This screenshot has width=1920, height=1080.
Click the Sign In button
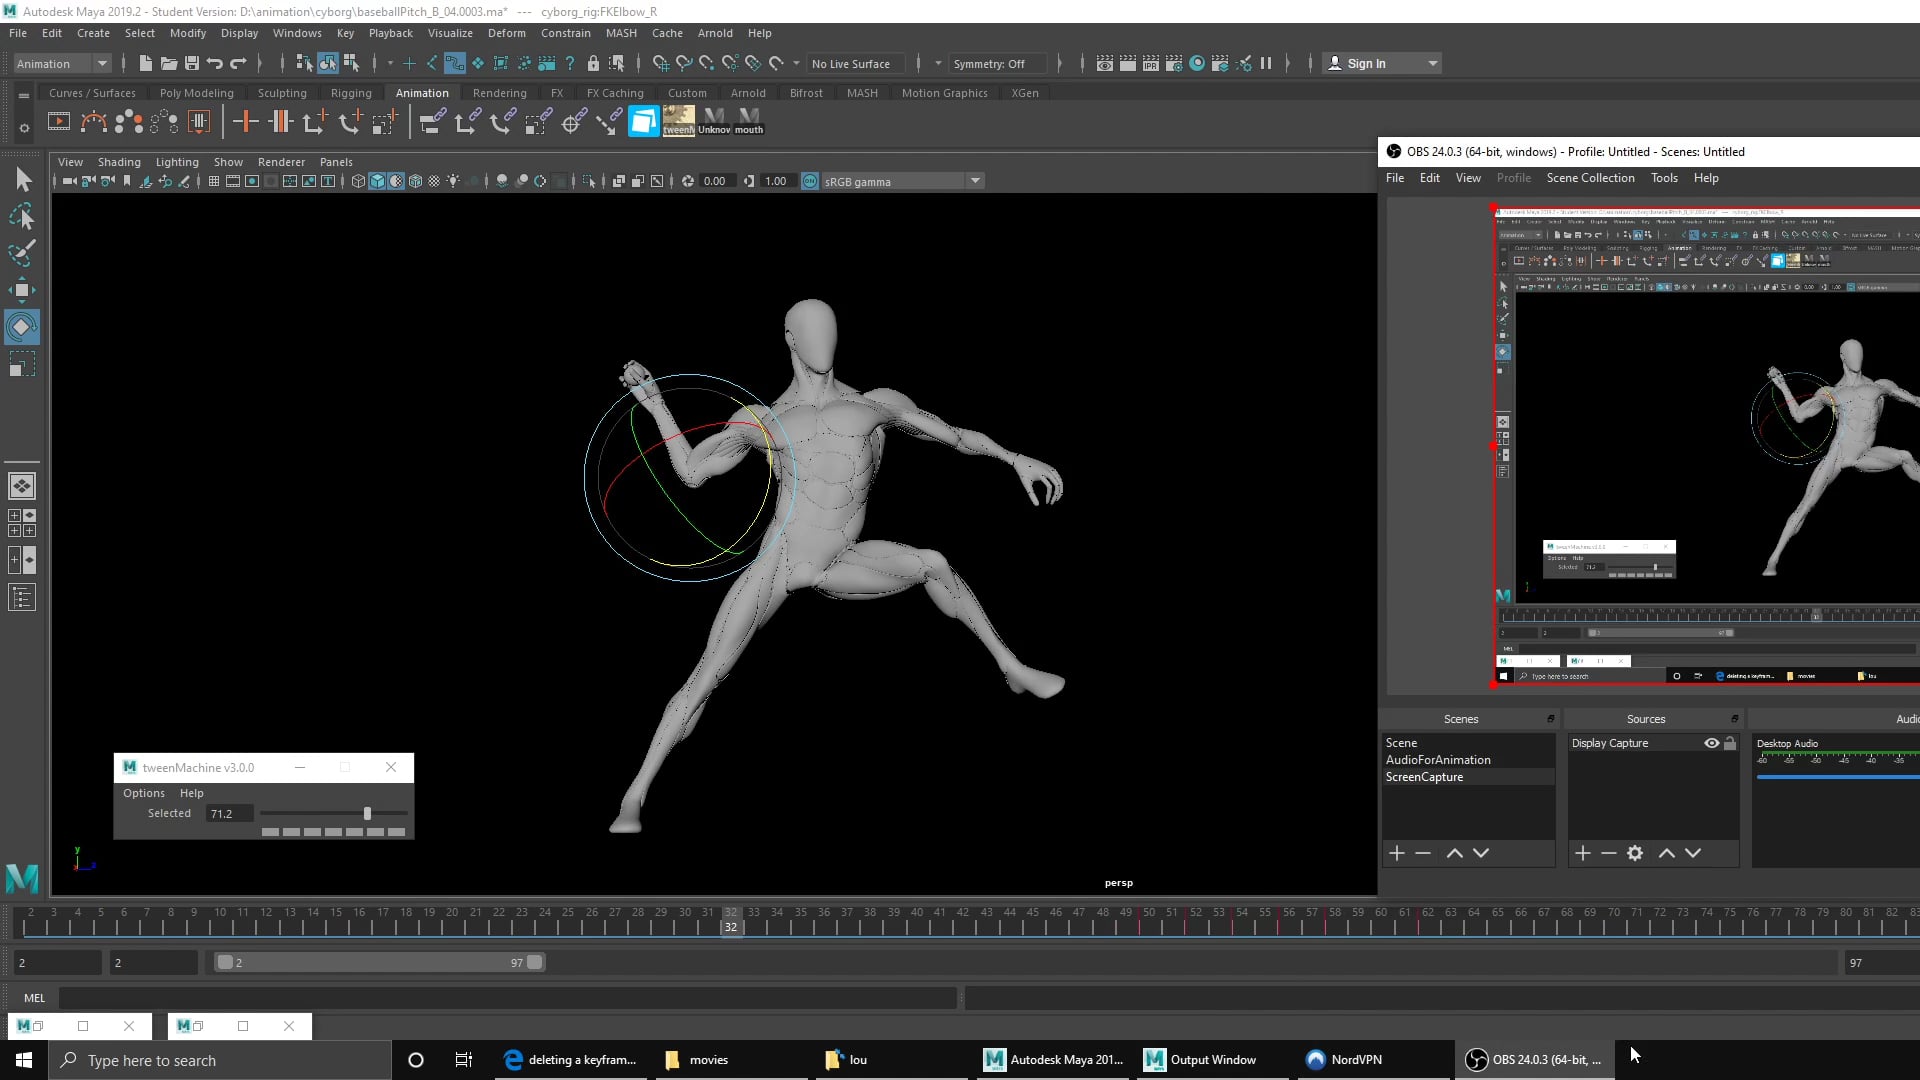point(1370,63)
